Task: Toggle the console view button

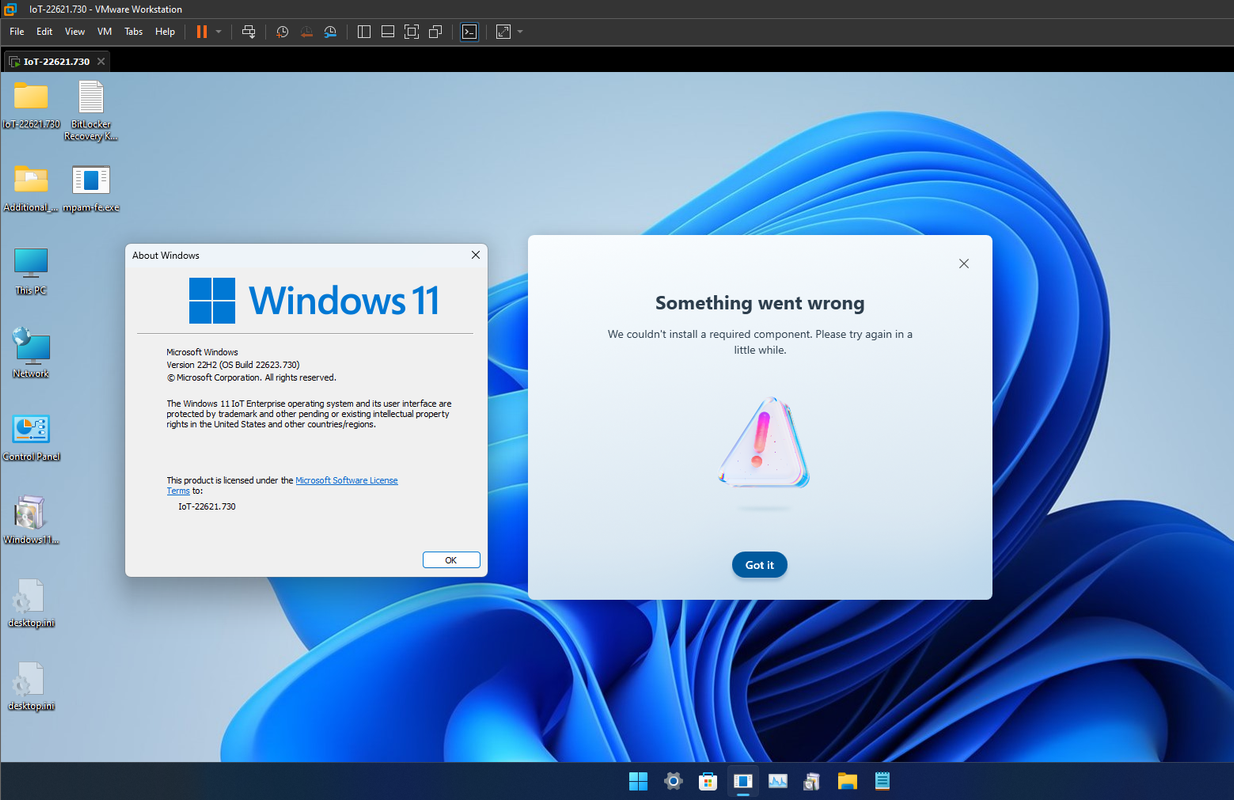Action: coord(469,32)
